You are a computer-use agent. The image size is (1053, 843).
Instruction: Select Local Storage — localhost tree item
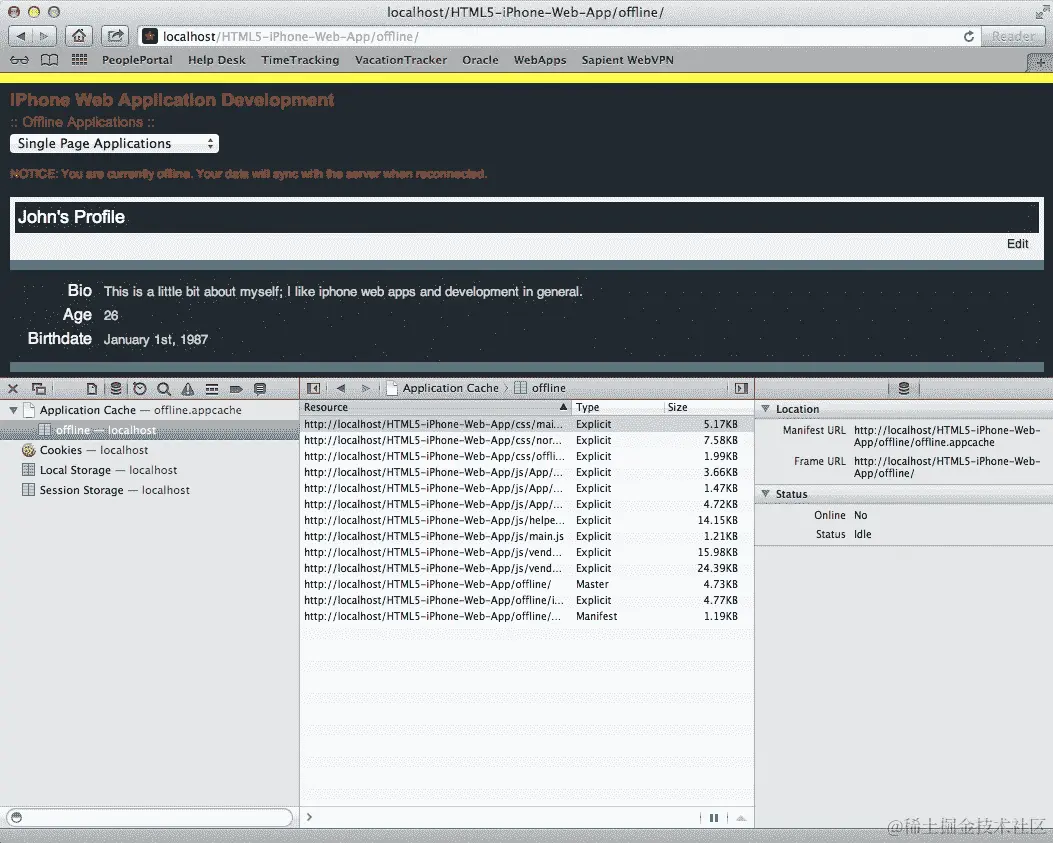[149, 470]
